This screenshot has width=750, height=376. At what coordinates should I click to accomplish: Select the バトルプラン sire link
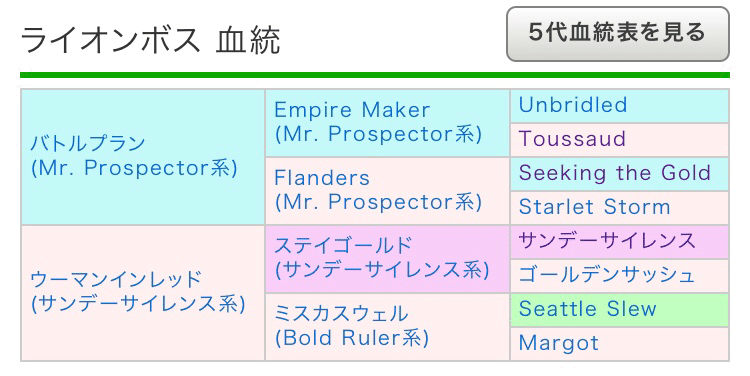coord(88,144)
